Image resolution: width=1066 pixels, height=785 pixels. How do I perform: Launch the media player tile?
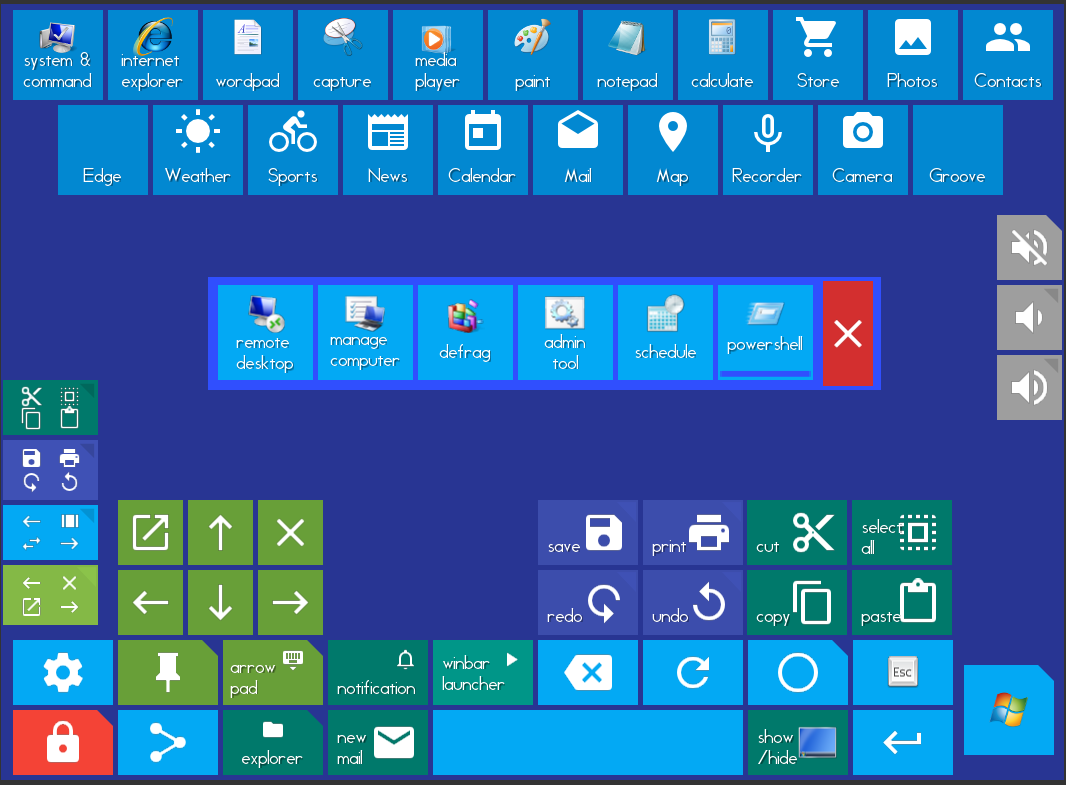(x=438, y=55)
